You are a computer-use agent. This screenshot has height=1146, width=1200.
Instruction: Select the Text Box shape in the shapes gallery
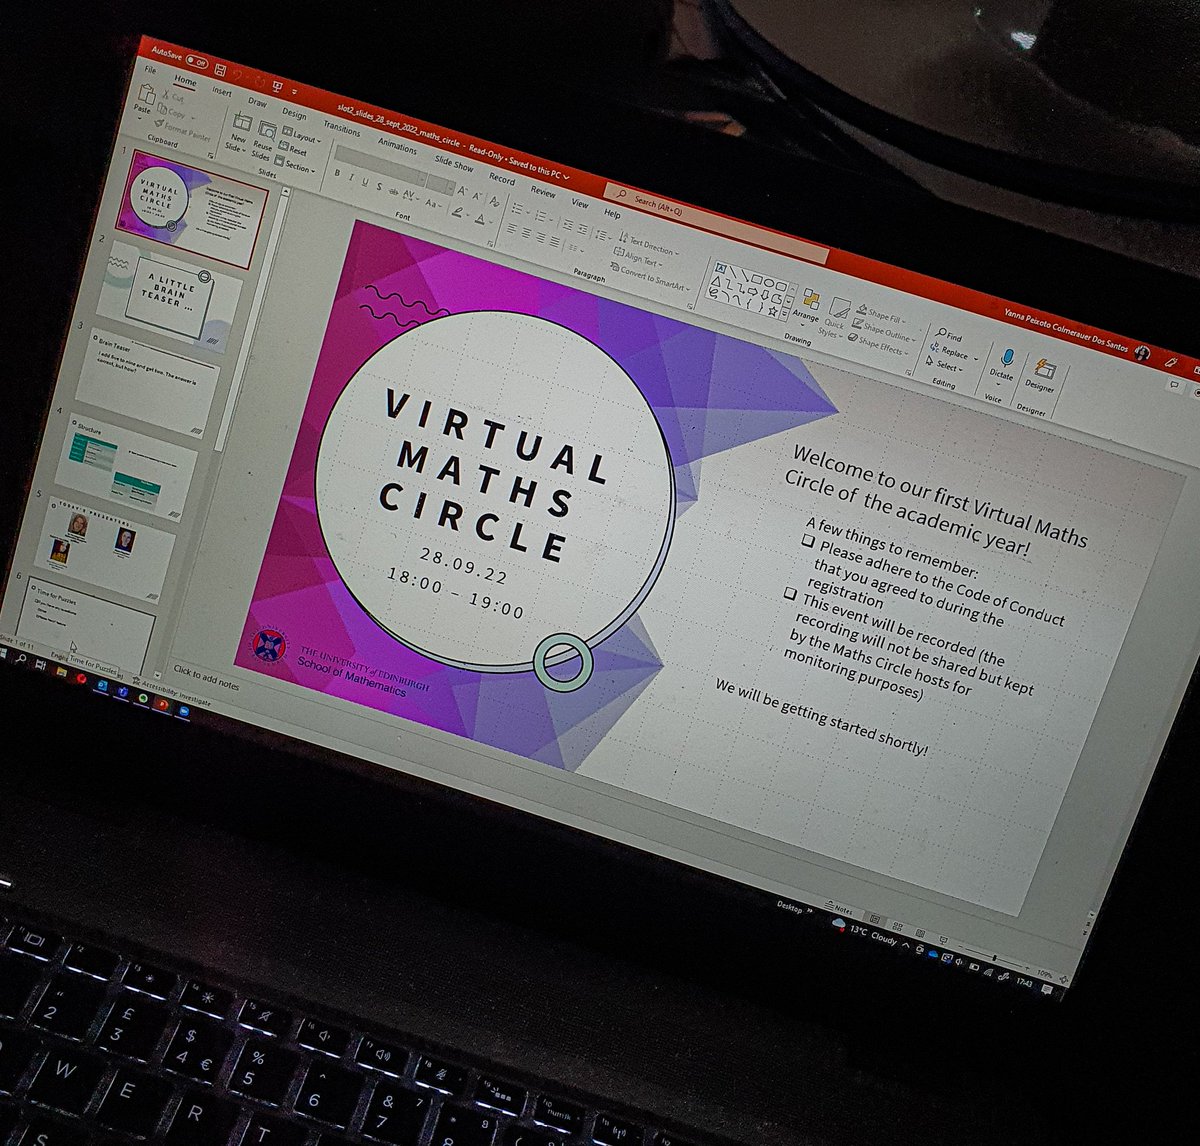pos(721,267)
